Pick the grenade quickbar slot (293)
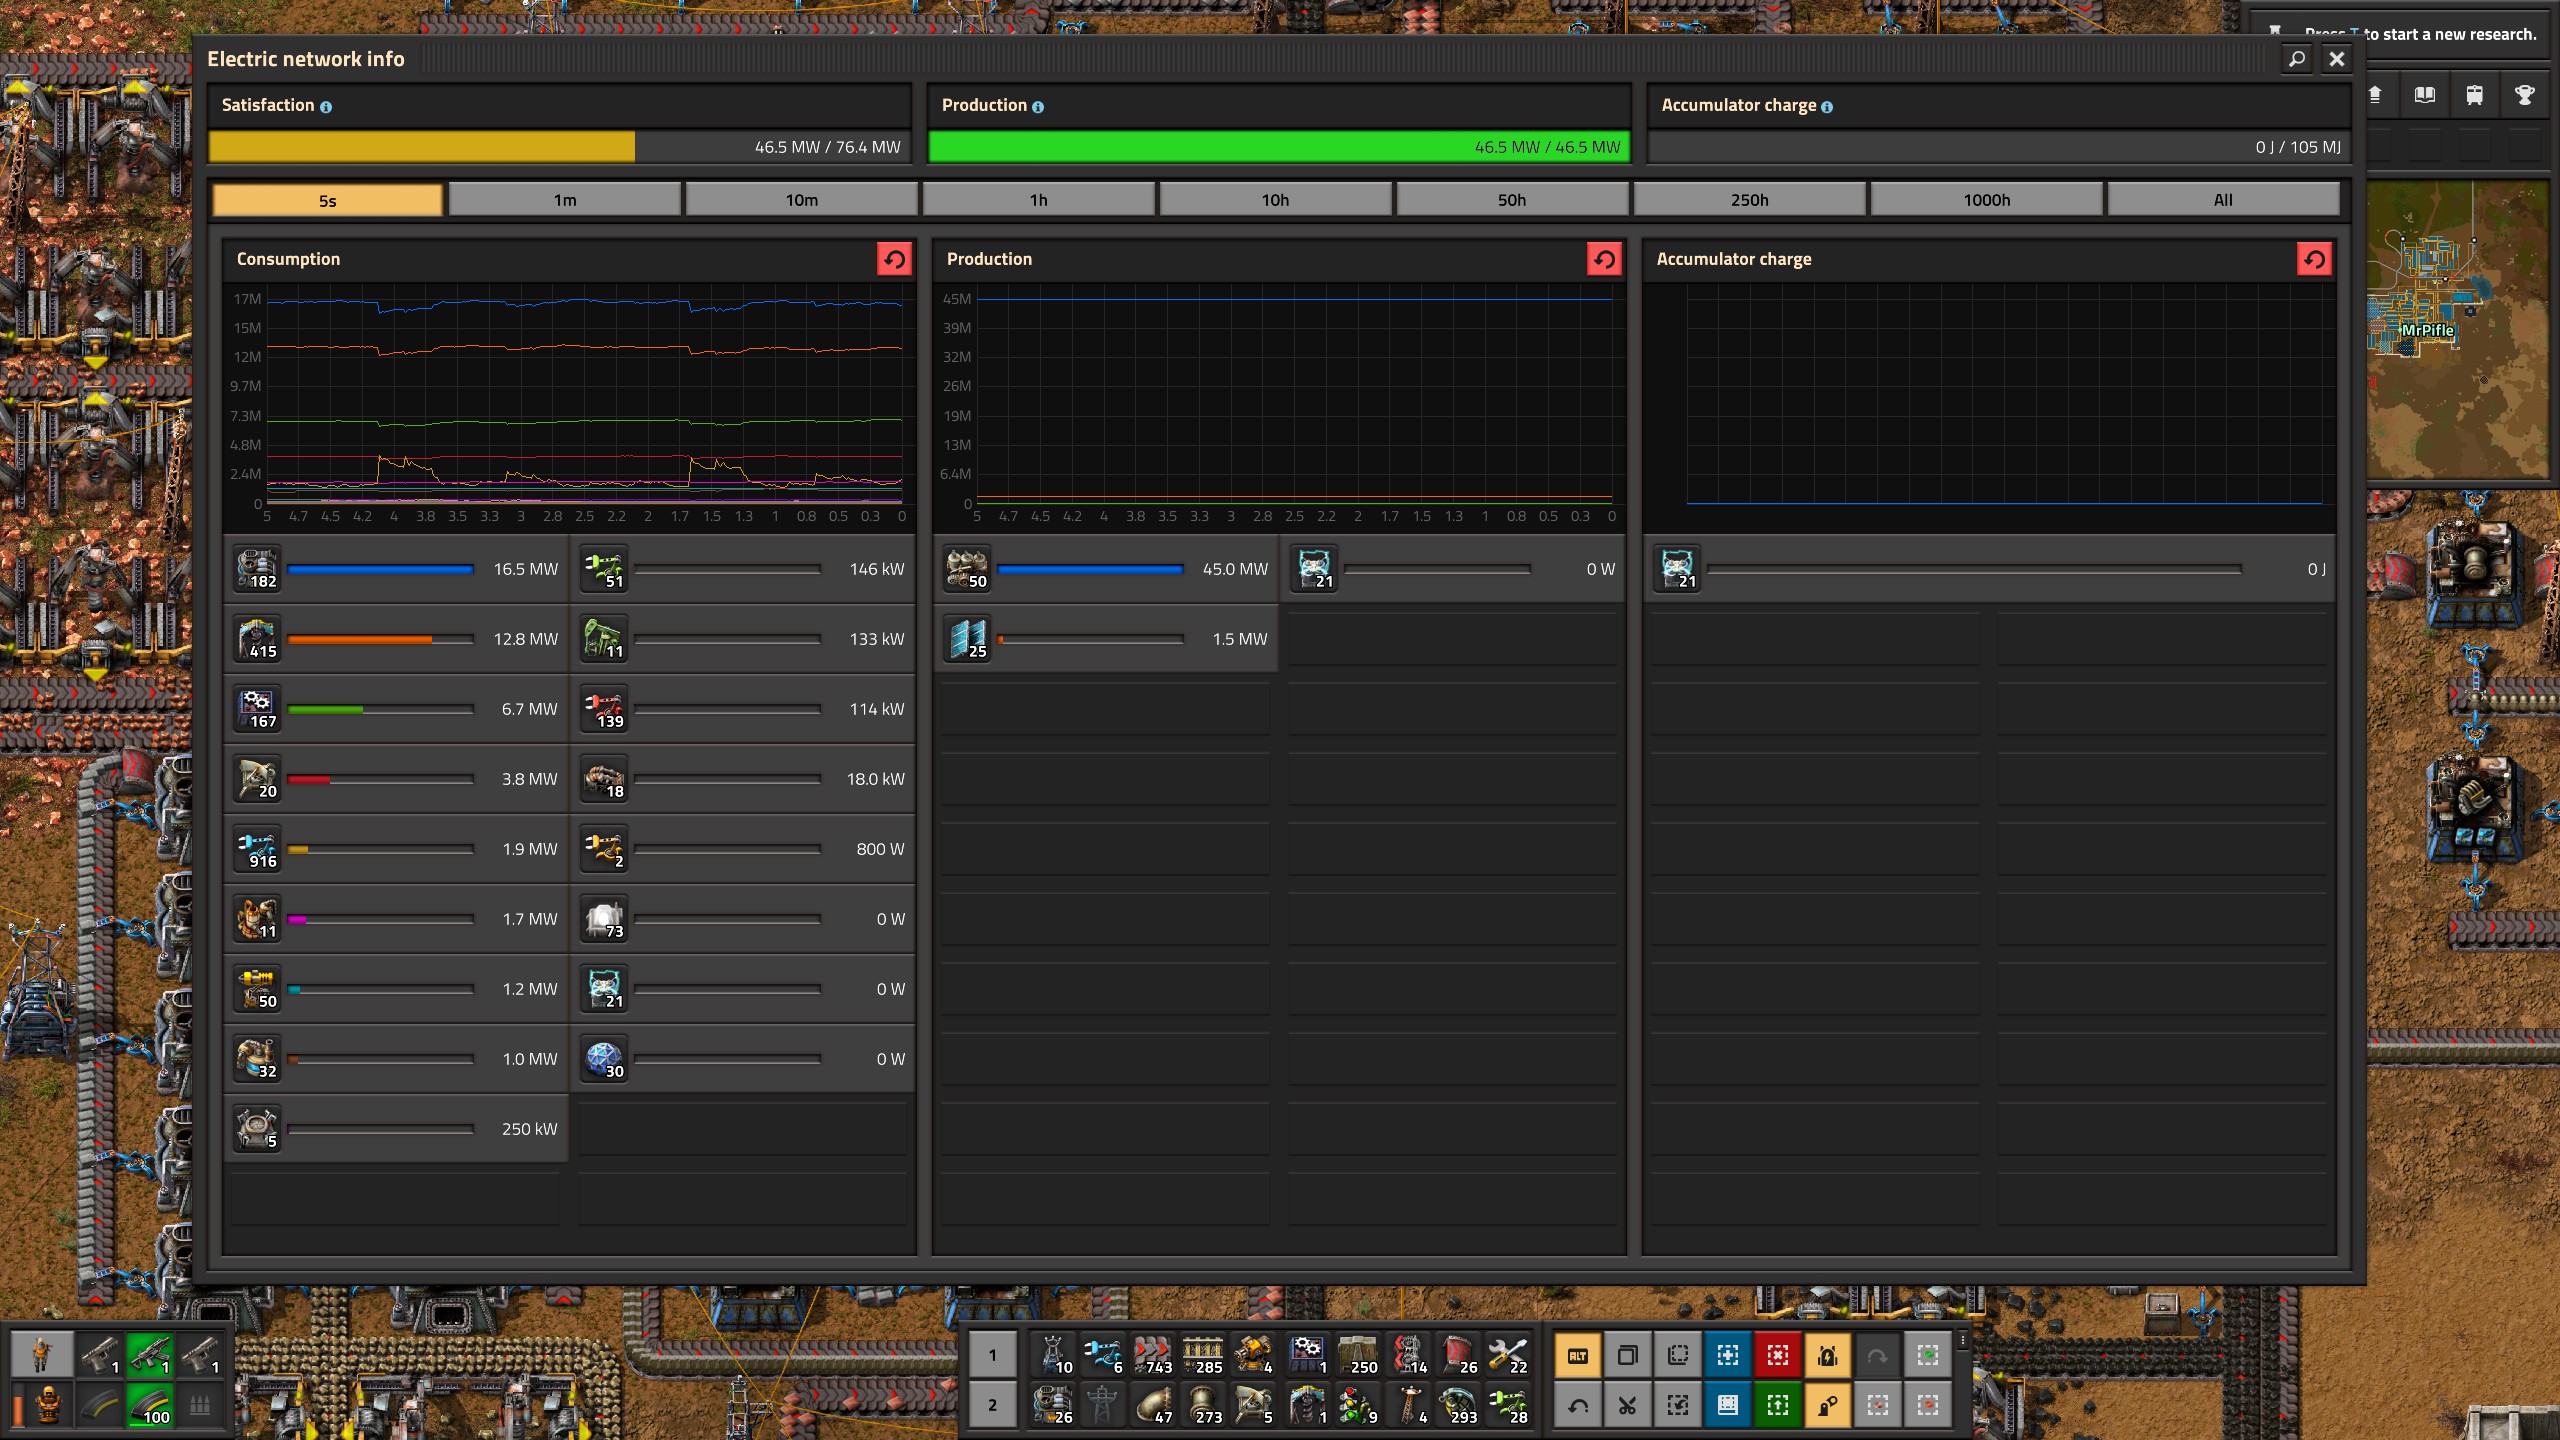Image resolution: width=2560 pixels, height=1440 pixels. pyautogui.click(x=1457, y=1405)
